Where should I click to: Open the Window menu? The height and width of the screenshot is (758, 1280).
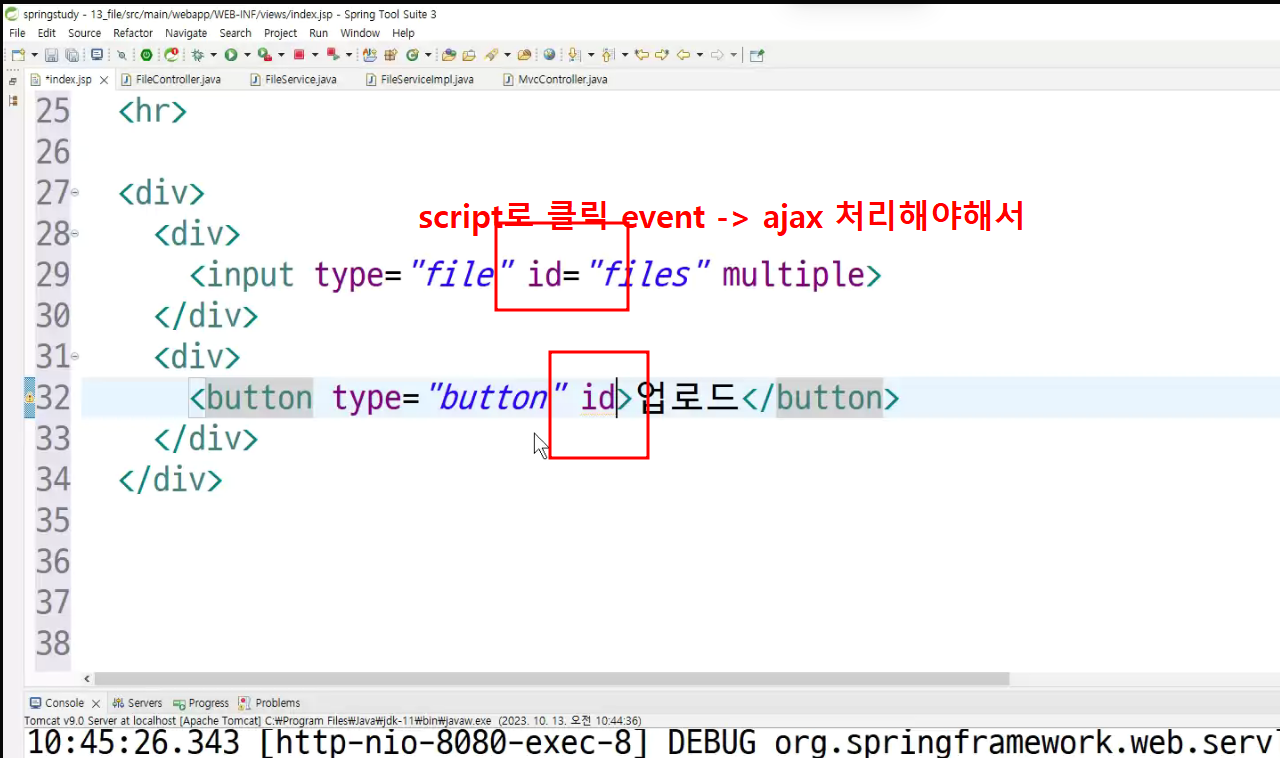(360, 33)
